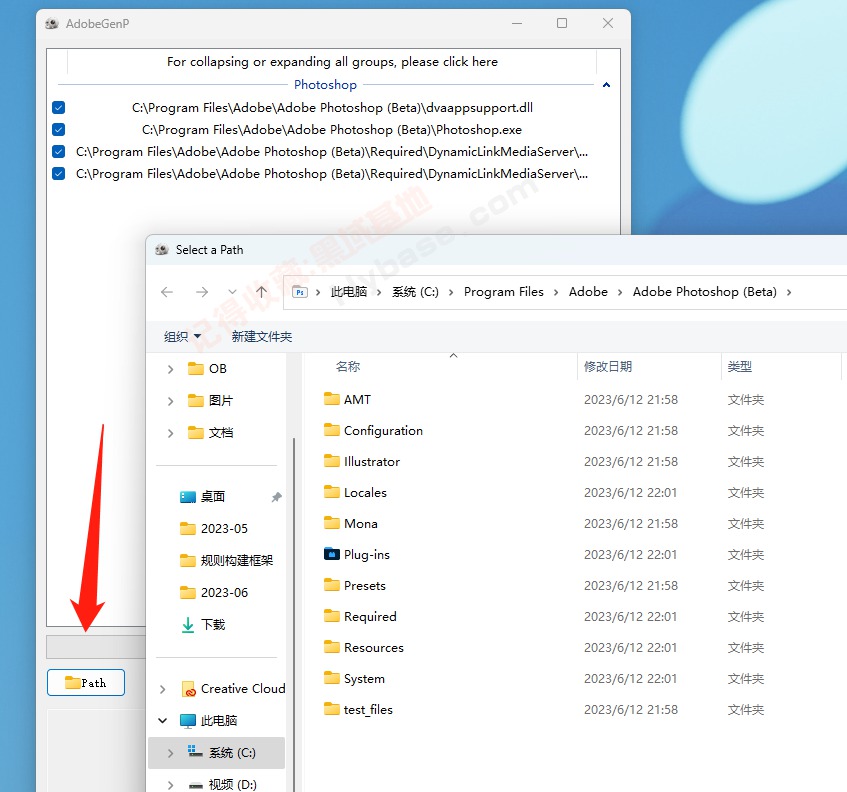Open Creative Cloud in navigation pane
Viewport: 847px width, 792px height.
click(243, 689)
